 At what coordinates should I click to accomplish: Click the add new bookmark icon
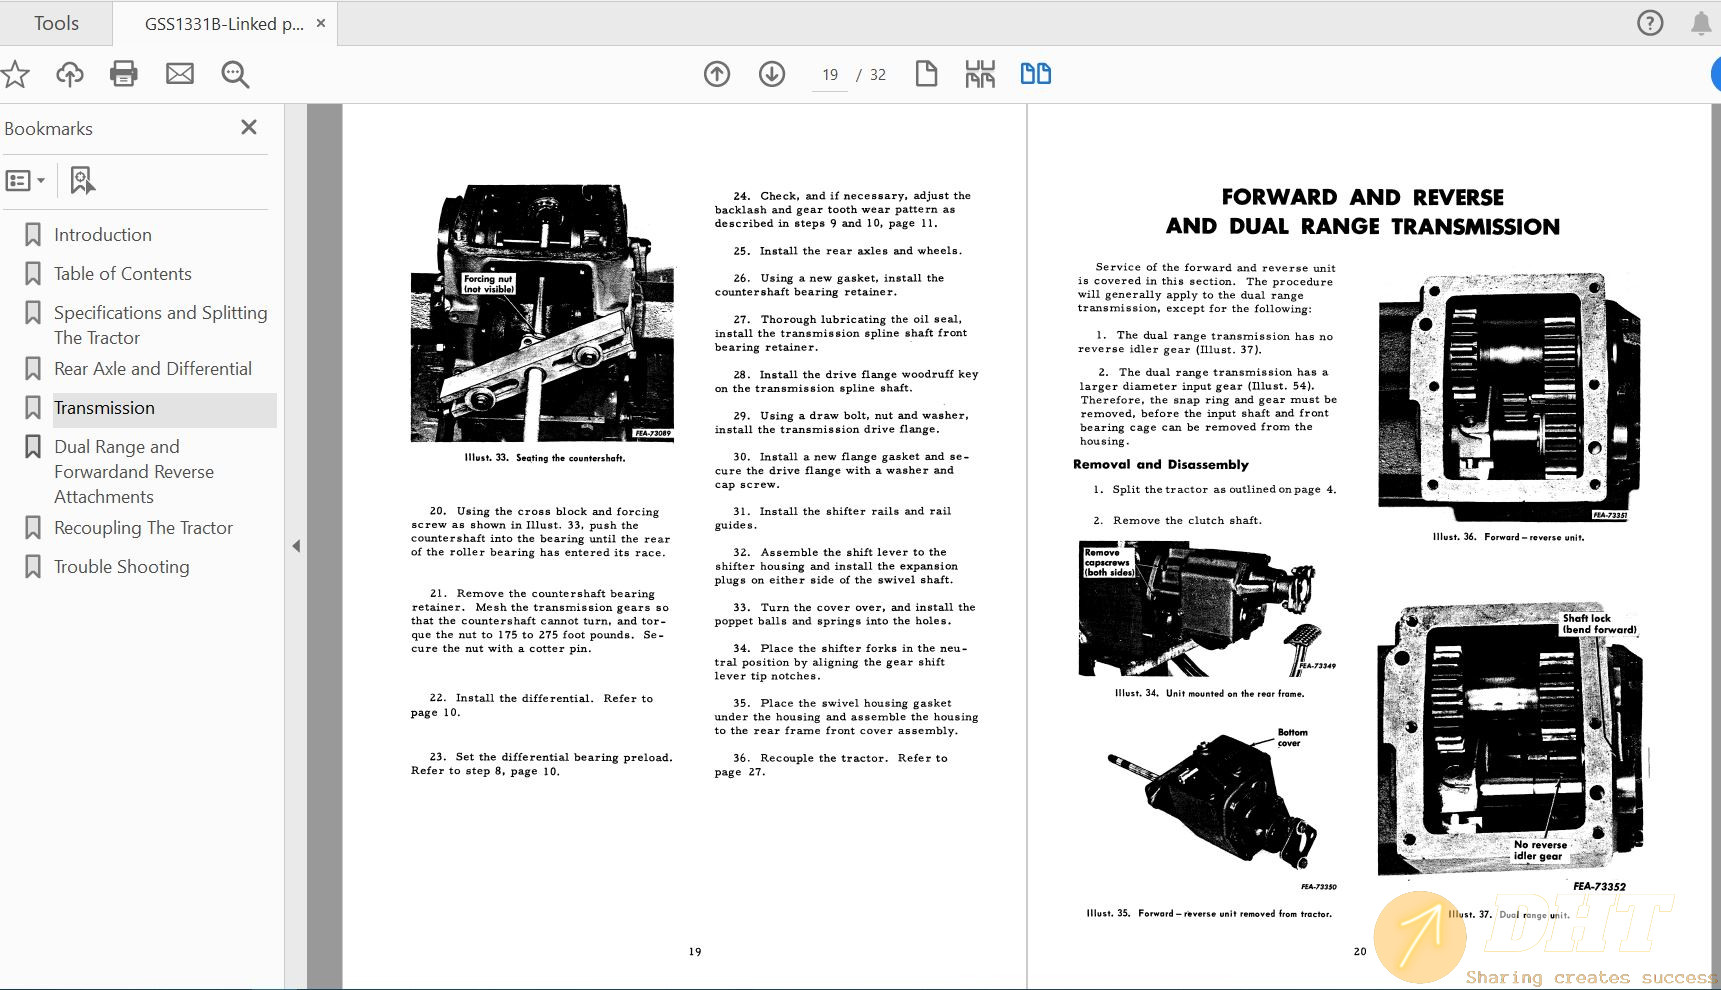tap(82, 181)
